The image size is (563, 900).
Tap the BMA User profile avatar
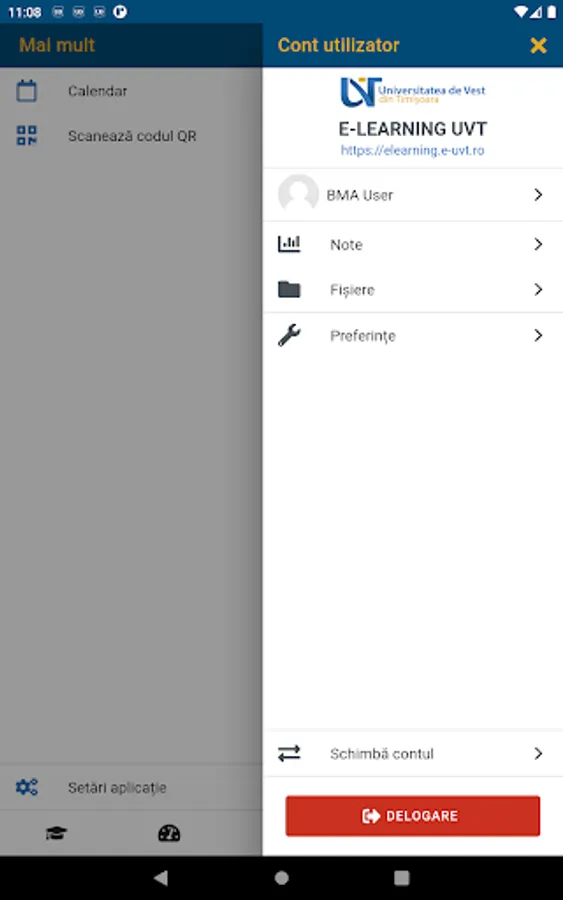pos(298,195)
